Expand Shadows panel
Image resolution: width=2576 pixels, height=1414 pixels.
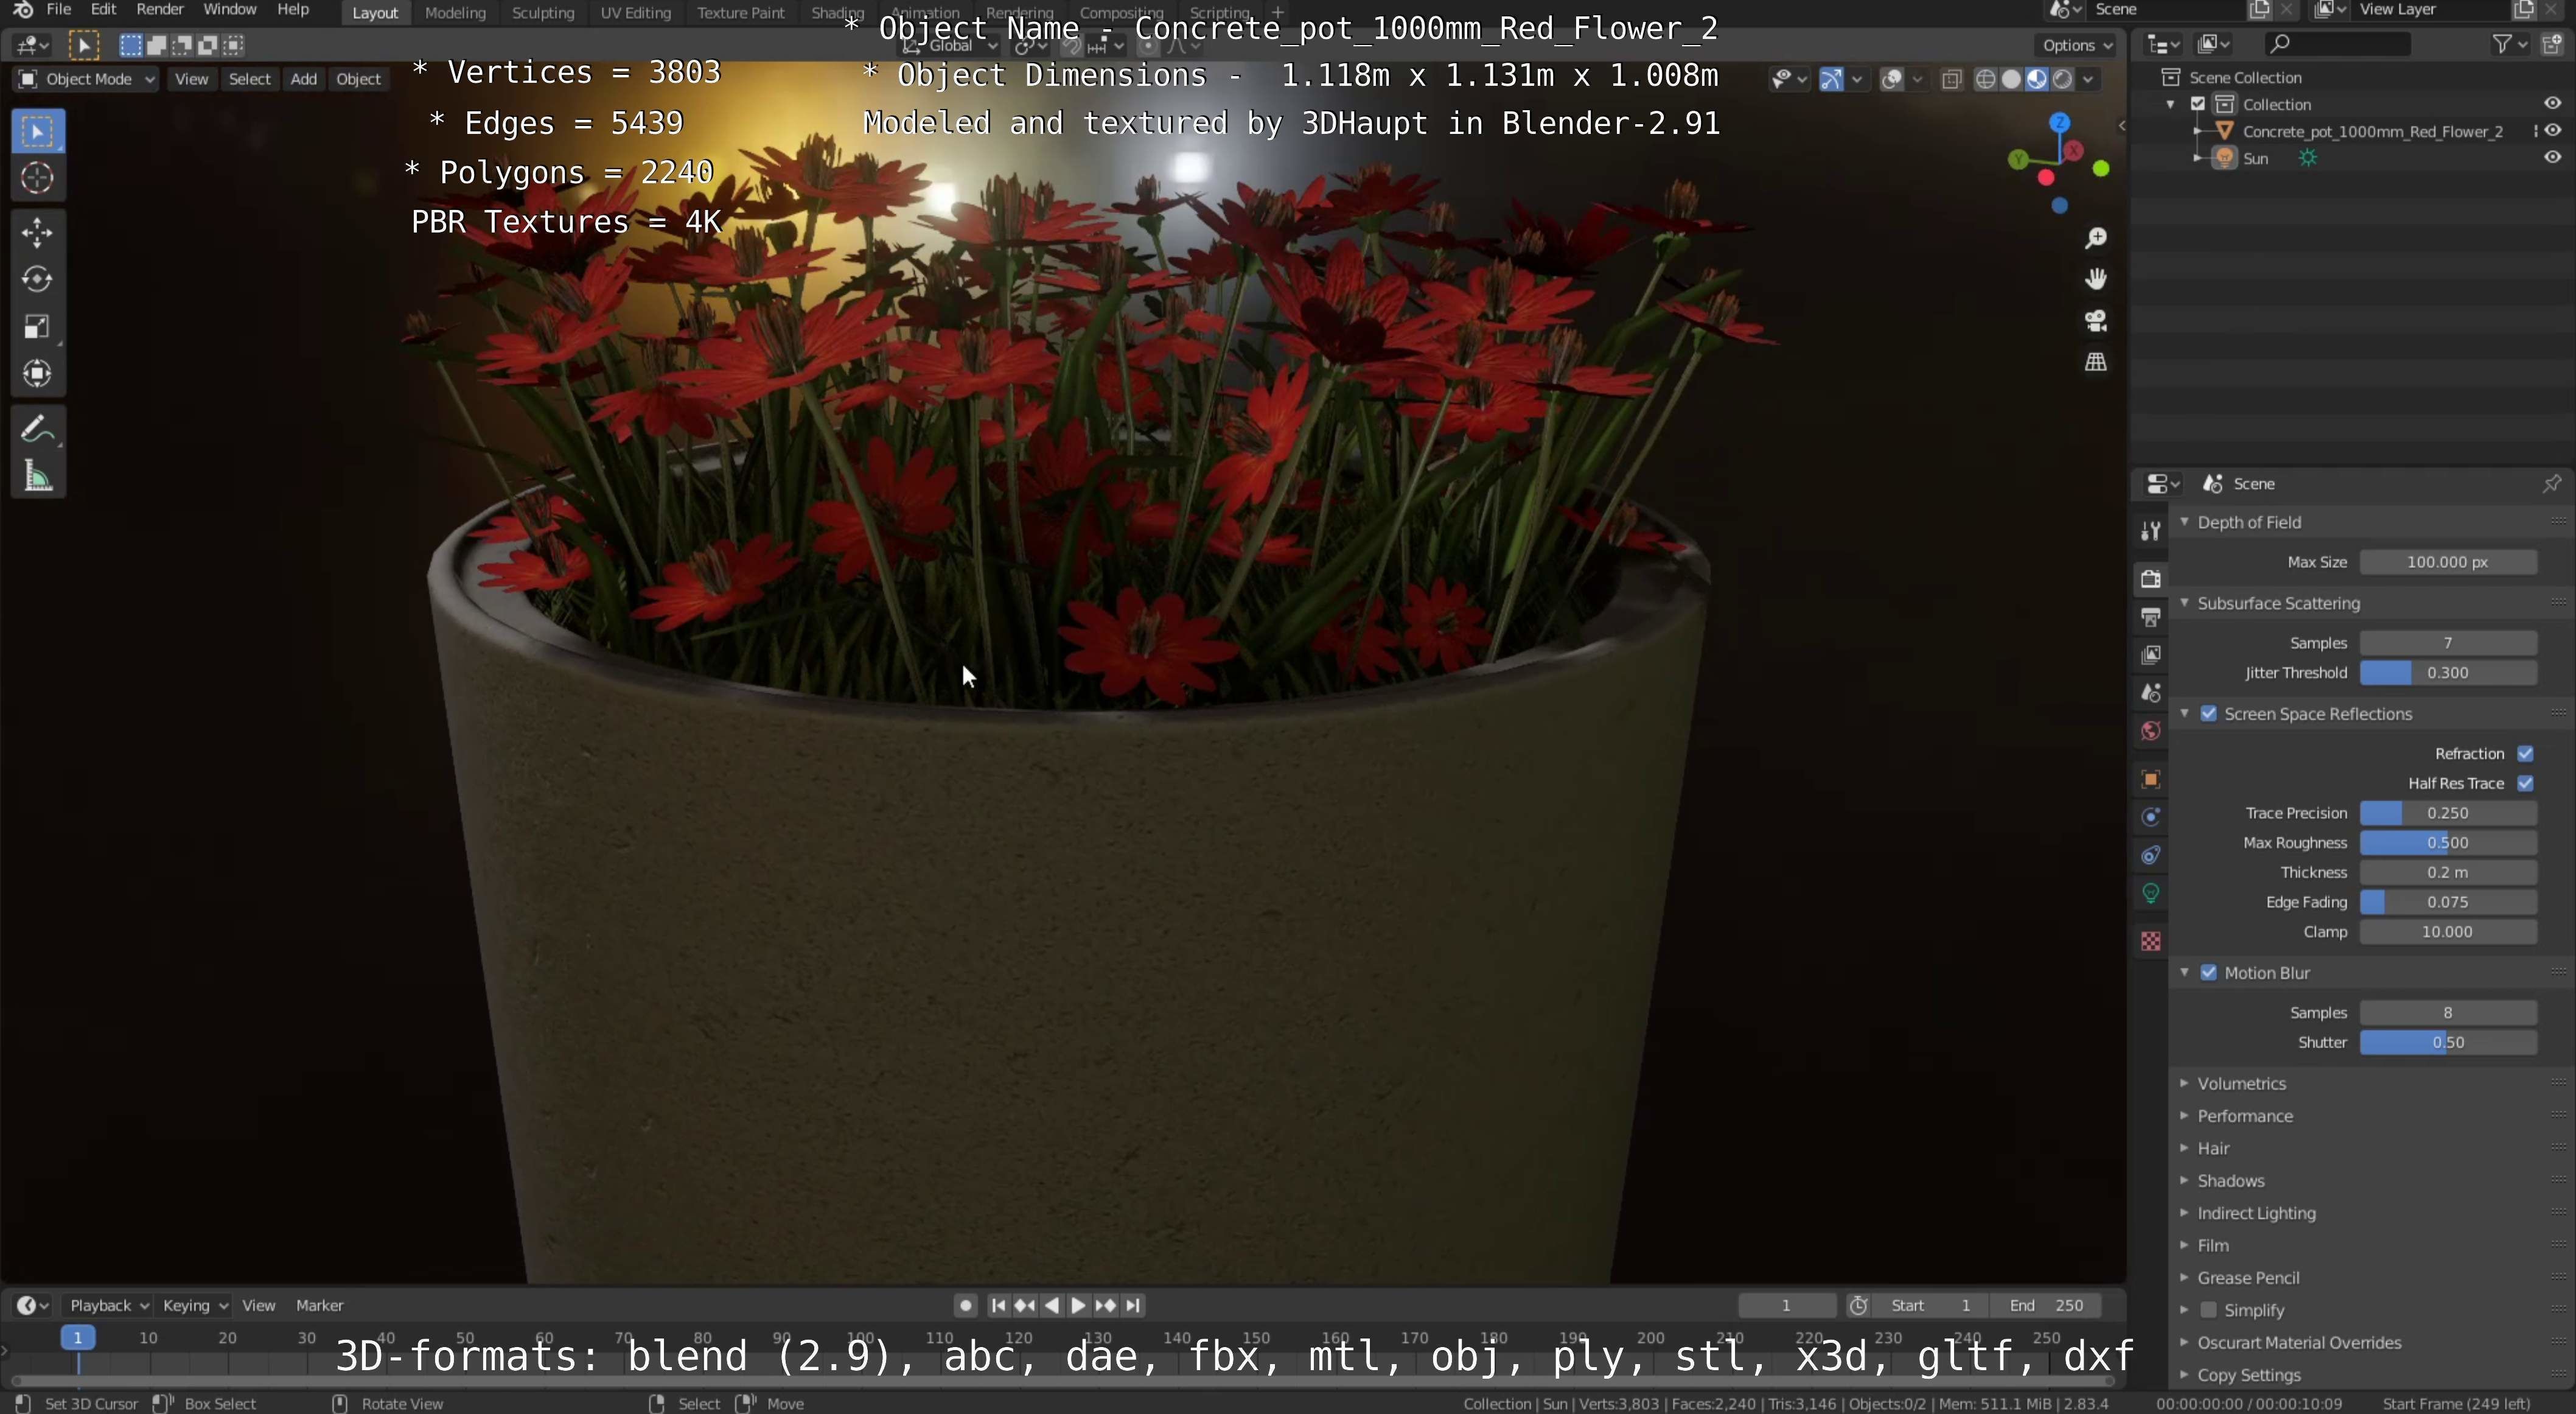click(2230, 1181)
